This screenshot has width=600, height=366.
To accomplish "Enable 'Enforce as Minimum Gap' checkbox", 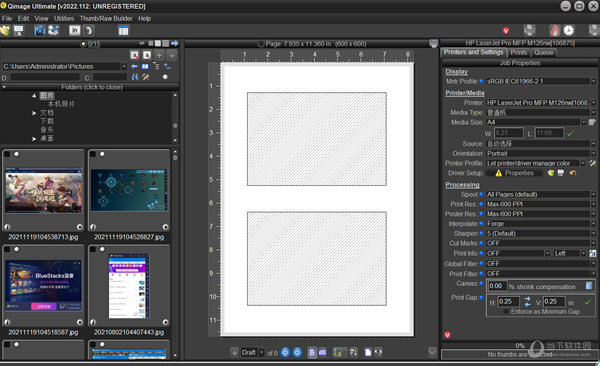I will tap(506, 312).
